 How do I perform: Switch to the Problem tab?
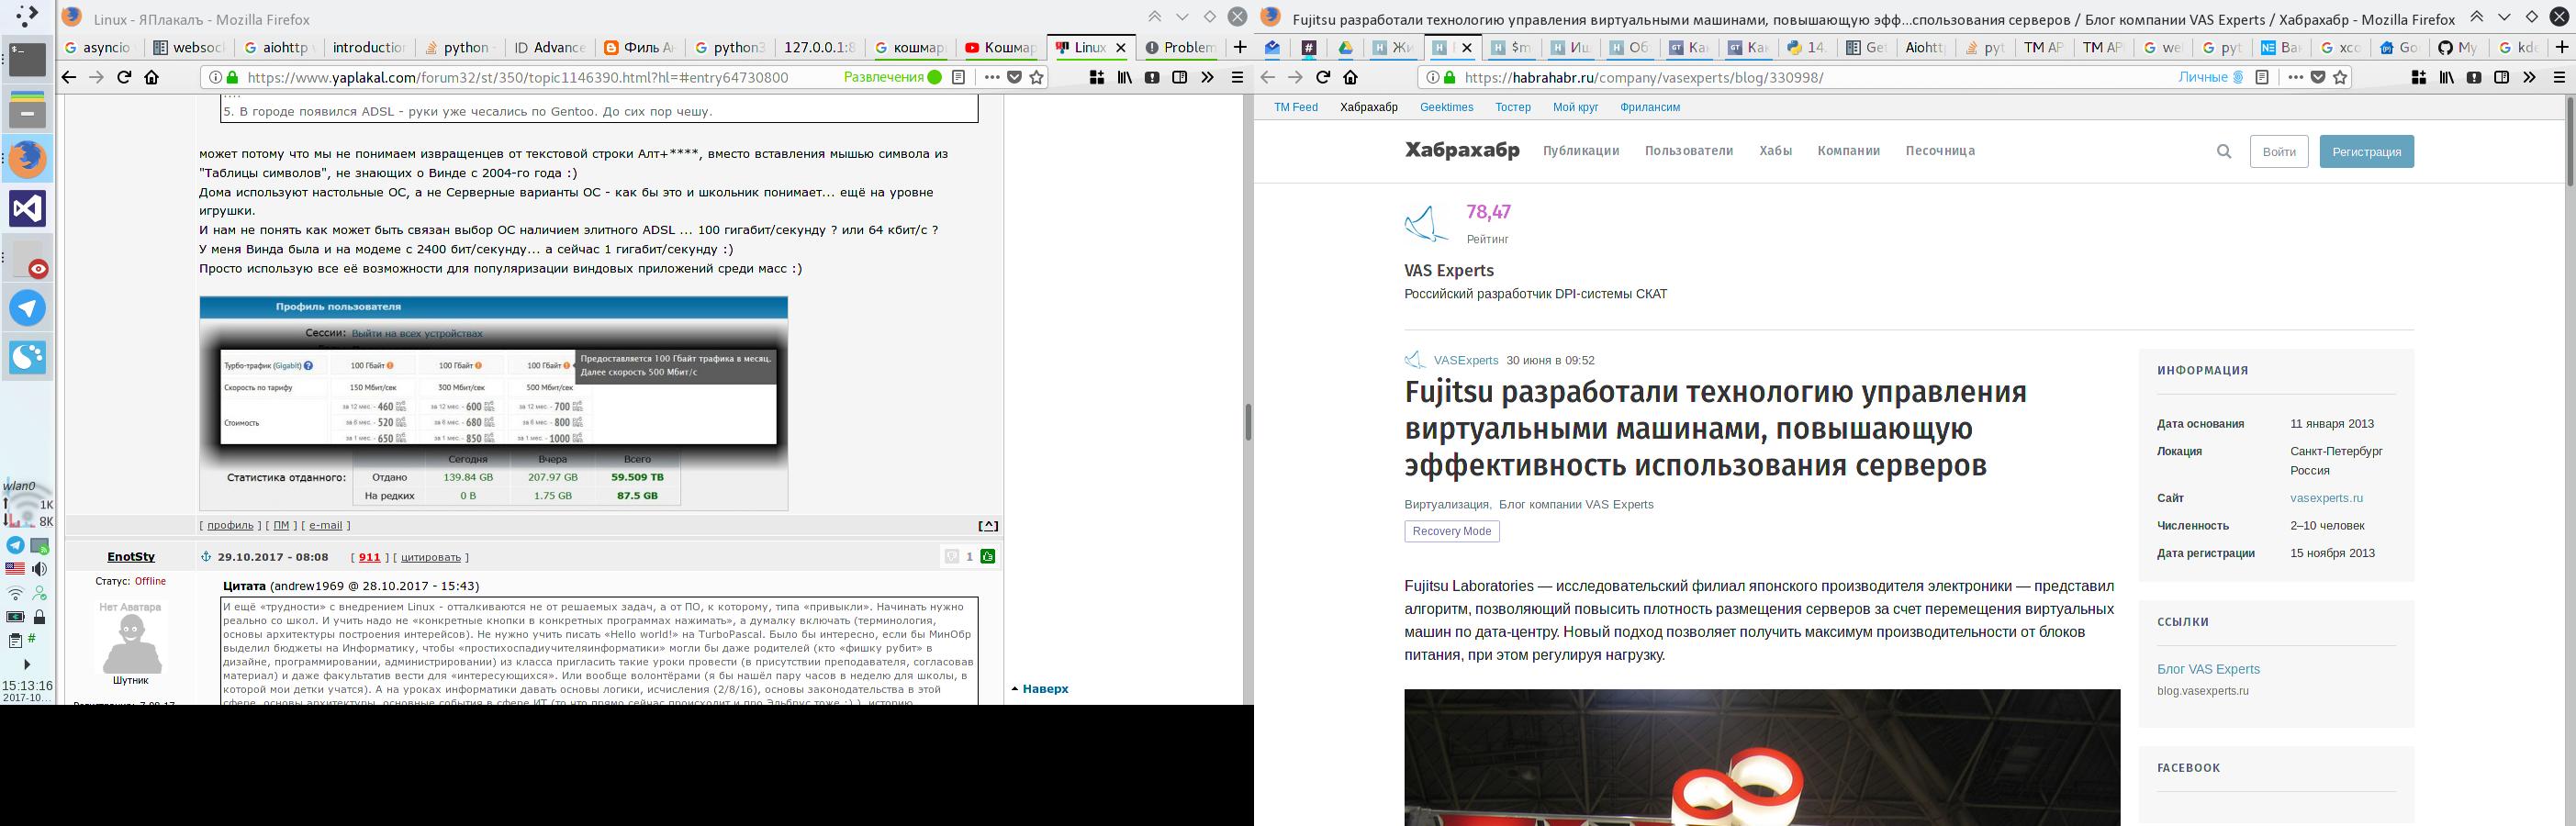pos(1180,47)
